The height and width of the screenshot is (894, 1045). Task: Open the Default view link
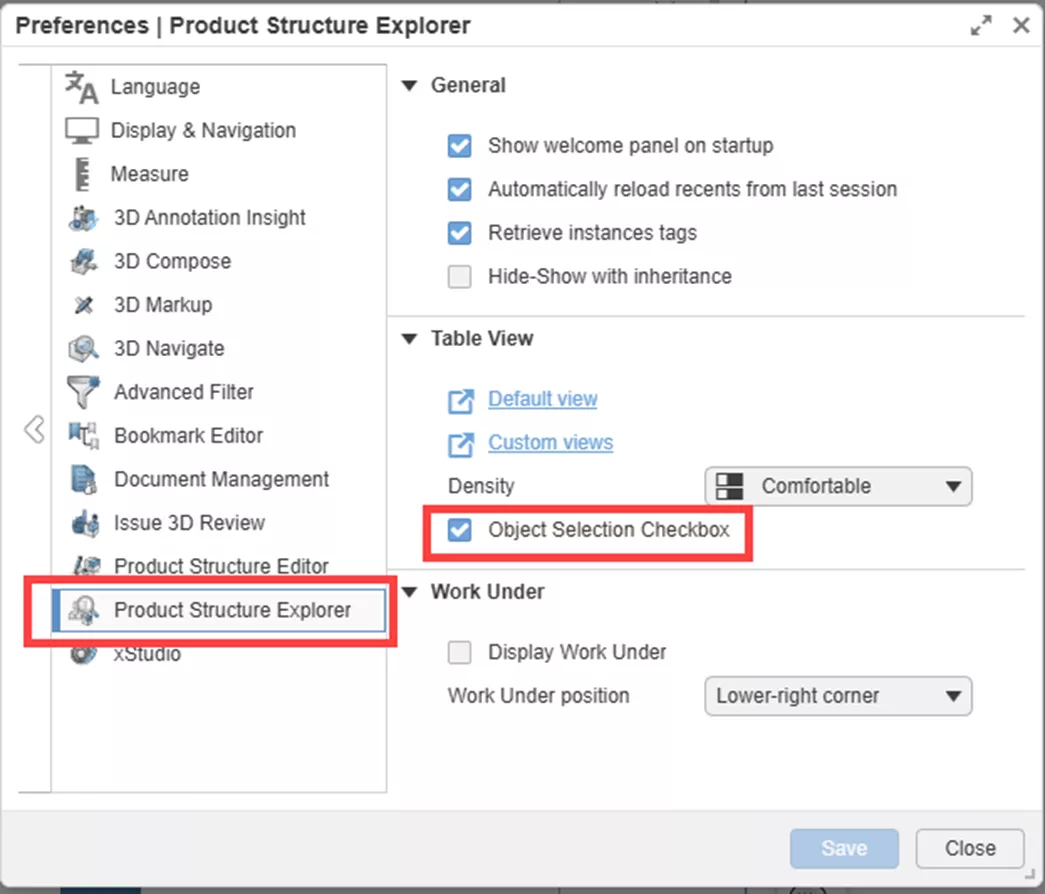coord(542,399)
